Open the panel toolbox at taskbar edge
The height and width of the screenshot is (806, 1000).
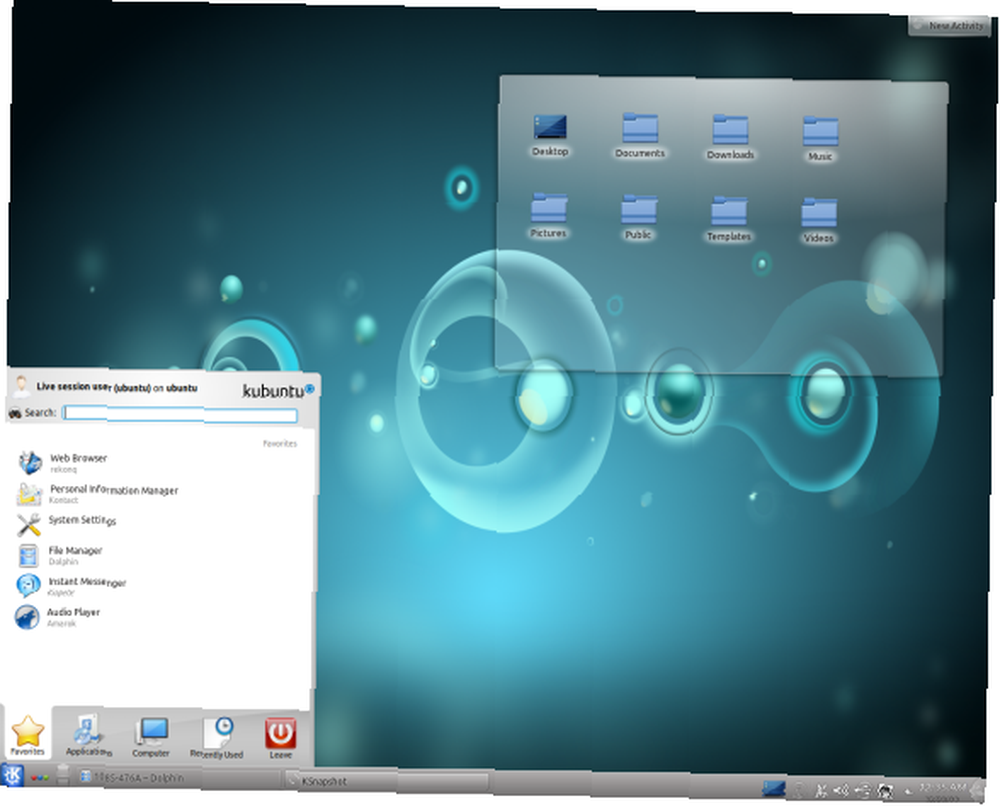tap(977, 791)
